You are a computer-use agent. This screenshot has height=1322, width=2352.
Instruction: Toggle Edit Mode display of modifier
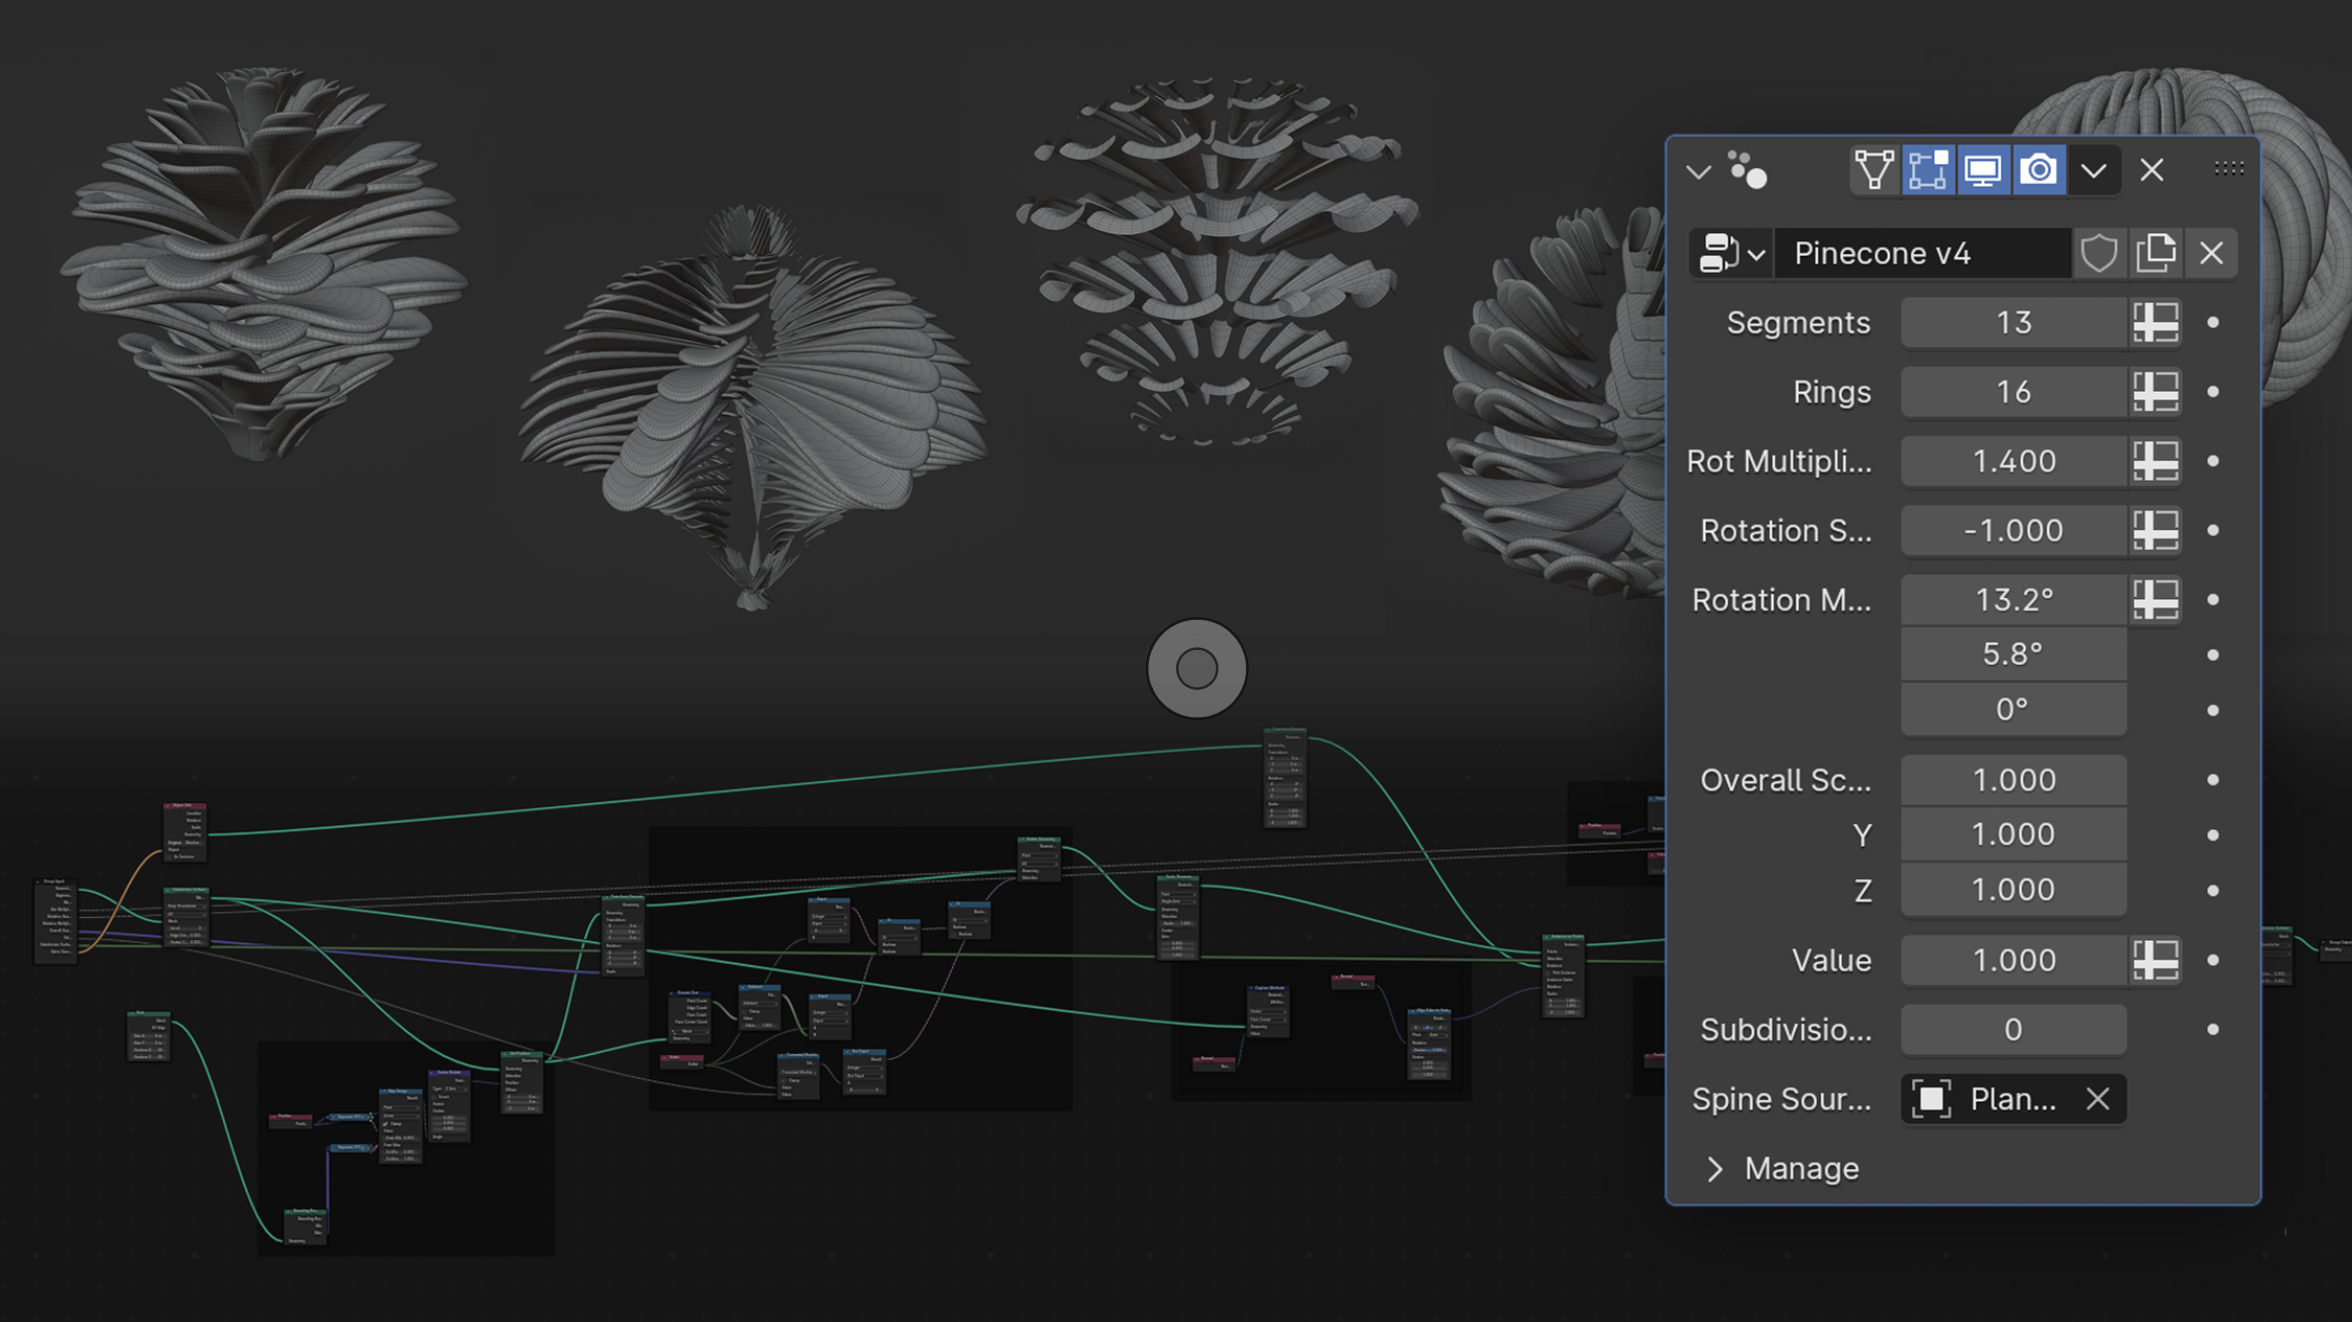[1928, 170]
